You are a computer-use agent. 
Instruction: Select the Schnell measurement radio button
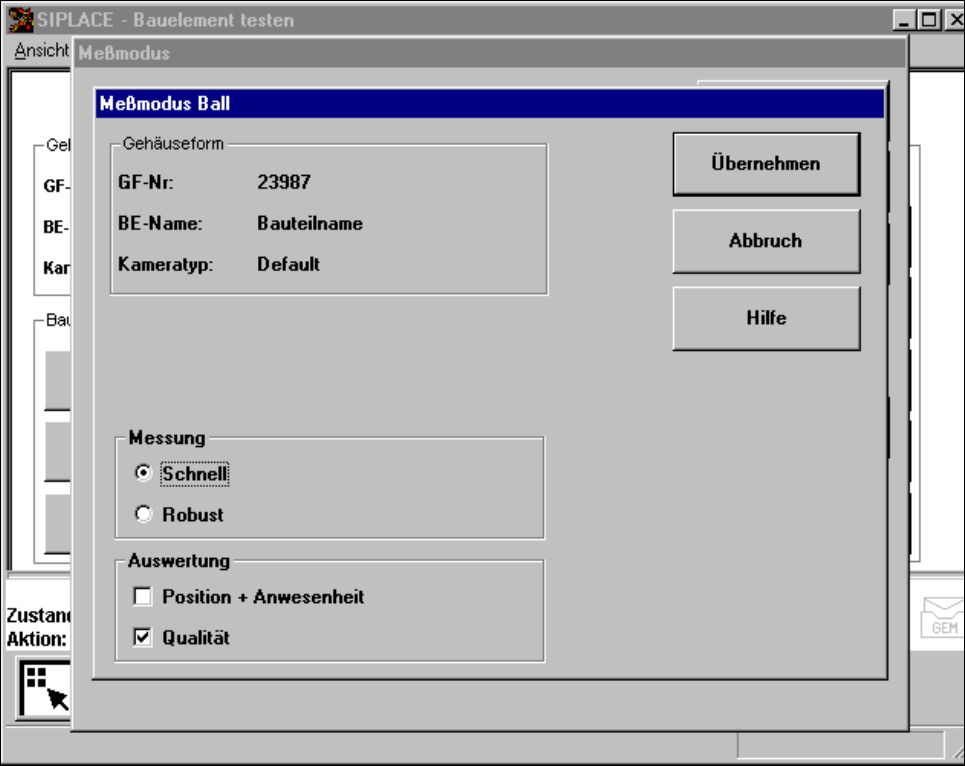(x=143, y=473)
